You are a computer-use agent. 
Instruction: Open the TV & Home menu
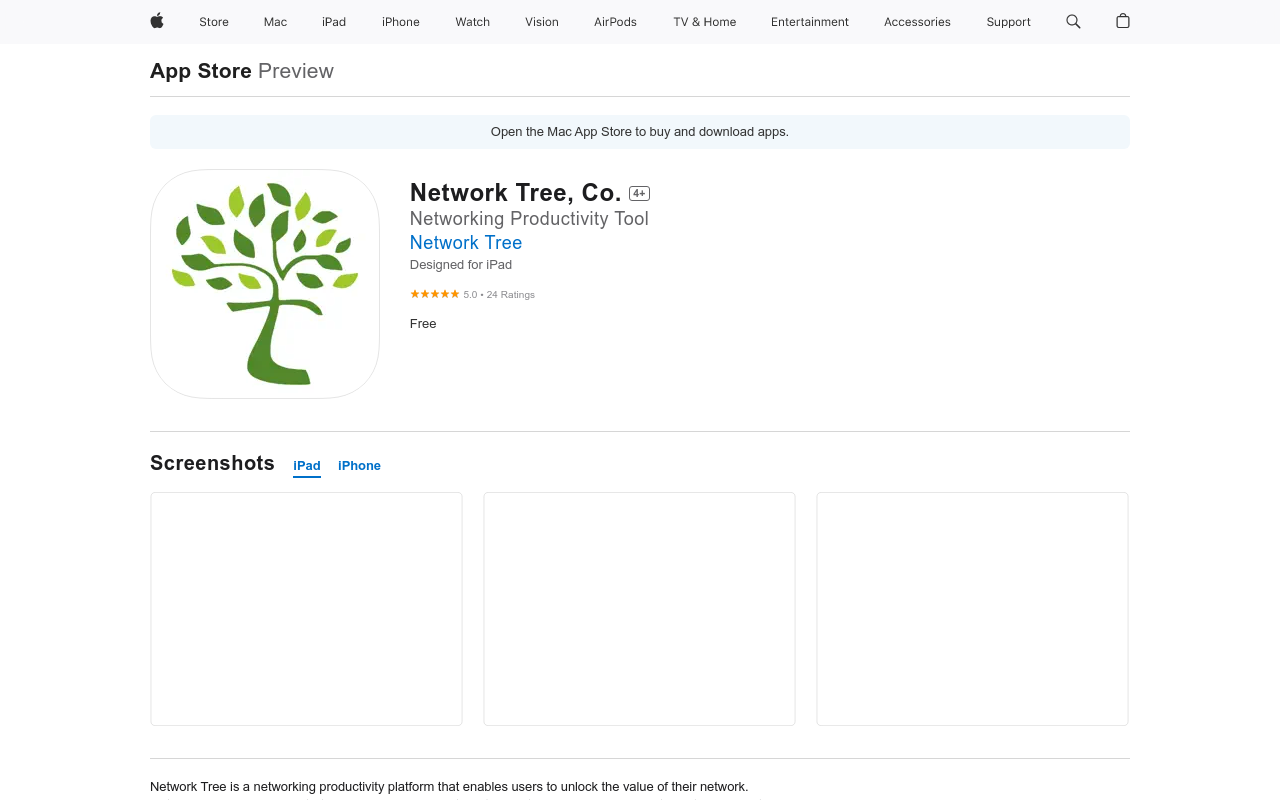[x=704, y=22]
